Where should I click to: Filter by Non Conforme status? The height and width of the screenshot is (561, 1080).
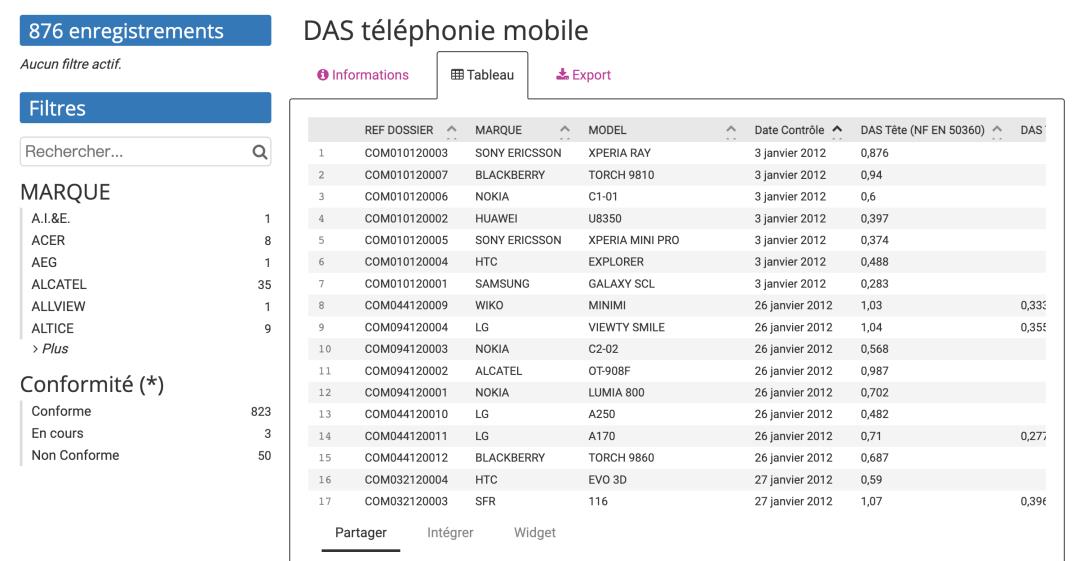point(76,456)
